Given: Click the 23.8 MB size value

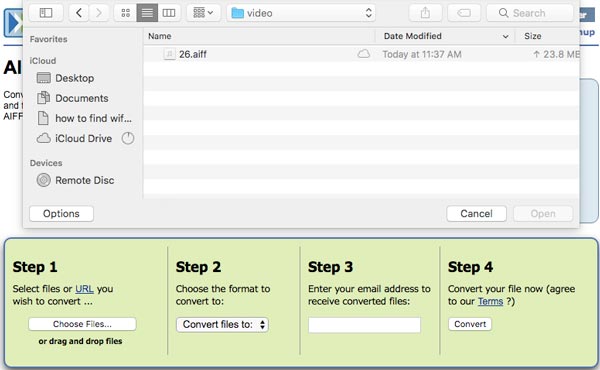Looking at the screenshot, I should 561,54.
